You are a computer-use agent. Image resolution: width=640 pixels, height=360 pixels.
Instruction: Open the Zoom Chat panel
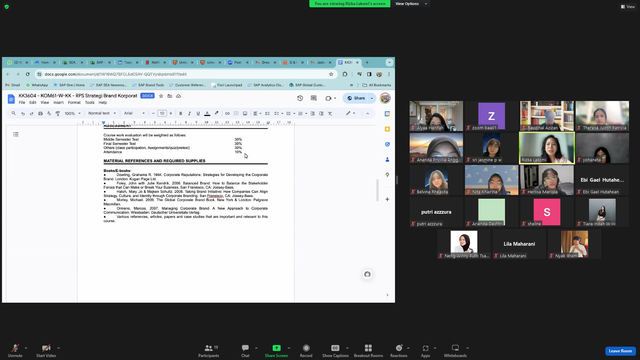245,350
